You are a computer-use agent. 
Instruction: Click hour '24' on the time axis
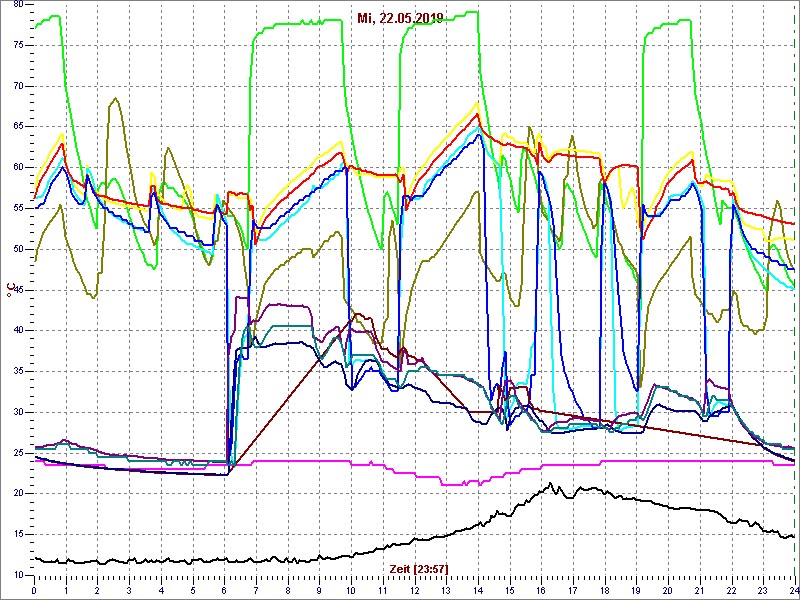tap(794, 590)
